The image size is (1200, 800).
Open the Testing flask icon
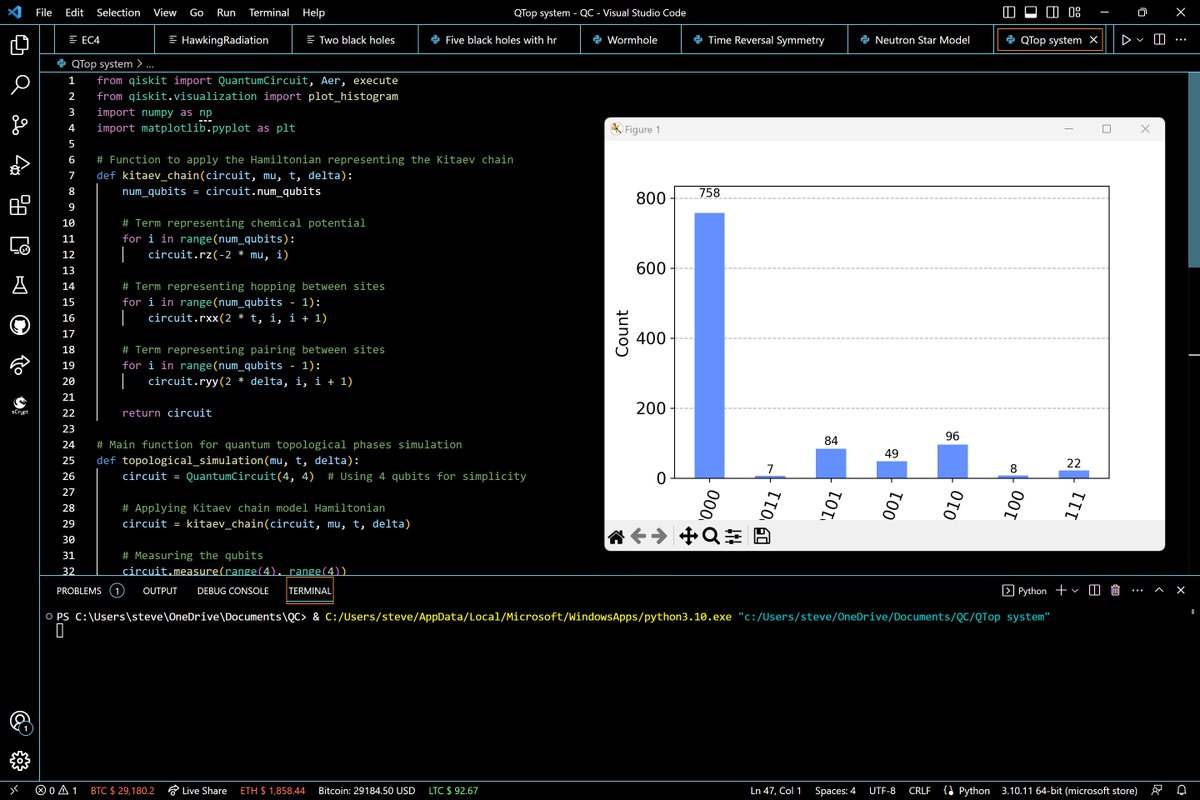[x=19, y=286]
